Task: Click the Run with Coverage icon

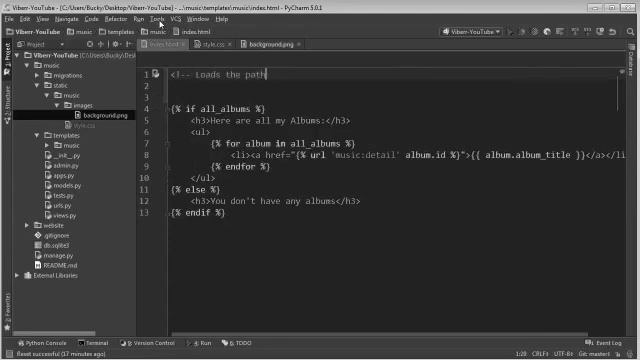Action: pyautogui.click(x=534, y=31)
